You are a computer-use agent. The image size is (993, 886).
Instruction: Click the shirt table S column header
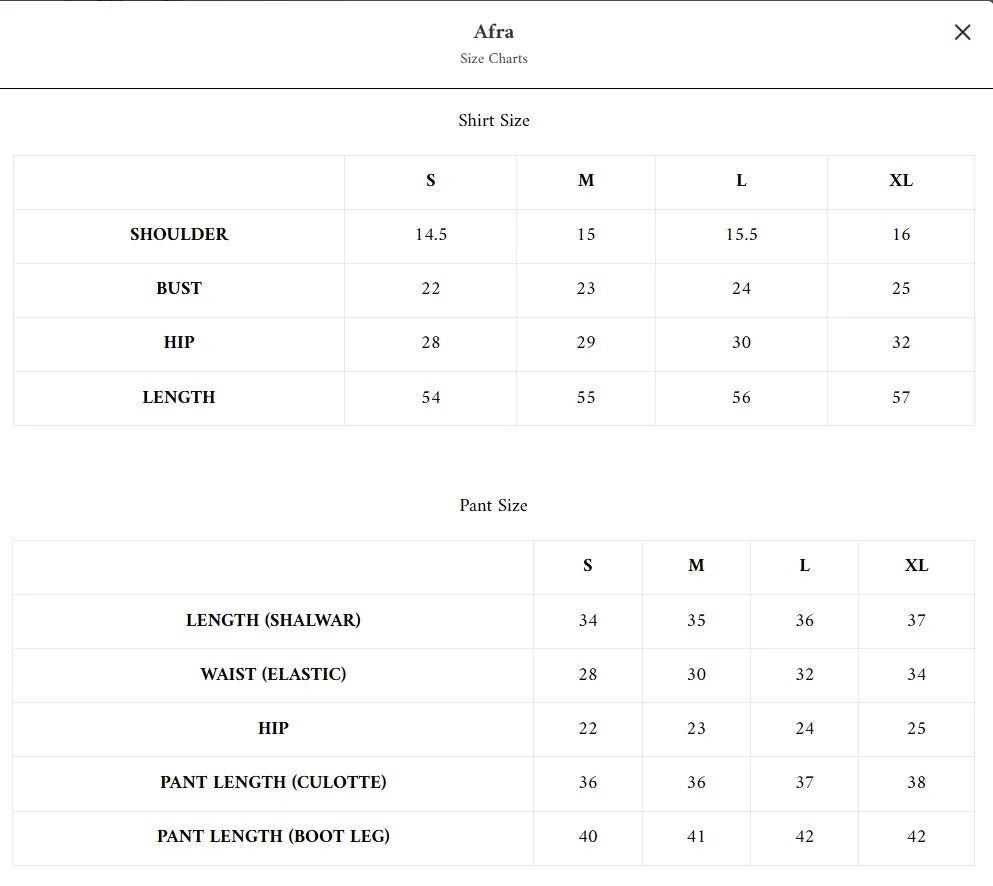(431, 181)
